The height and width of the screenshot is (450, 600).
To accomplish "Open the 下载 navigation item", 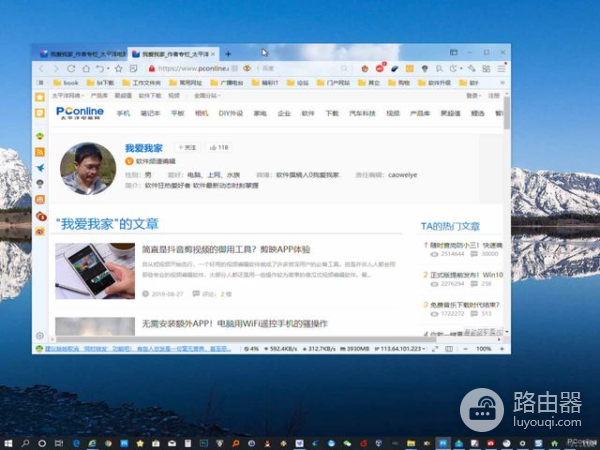I will (332, 113).
